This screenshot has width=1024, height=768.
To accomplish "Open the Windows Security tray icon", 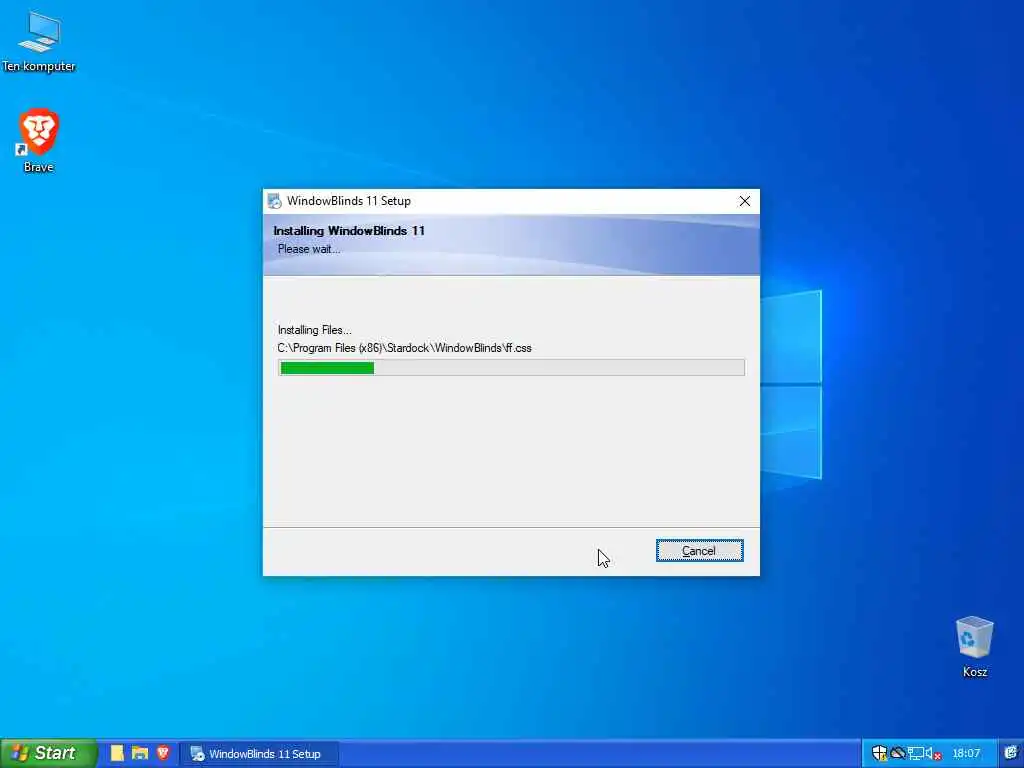I will coord(880,754).
